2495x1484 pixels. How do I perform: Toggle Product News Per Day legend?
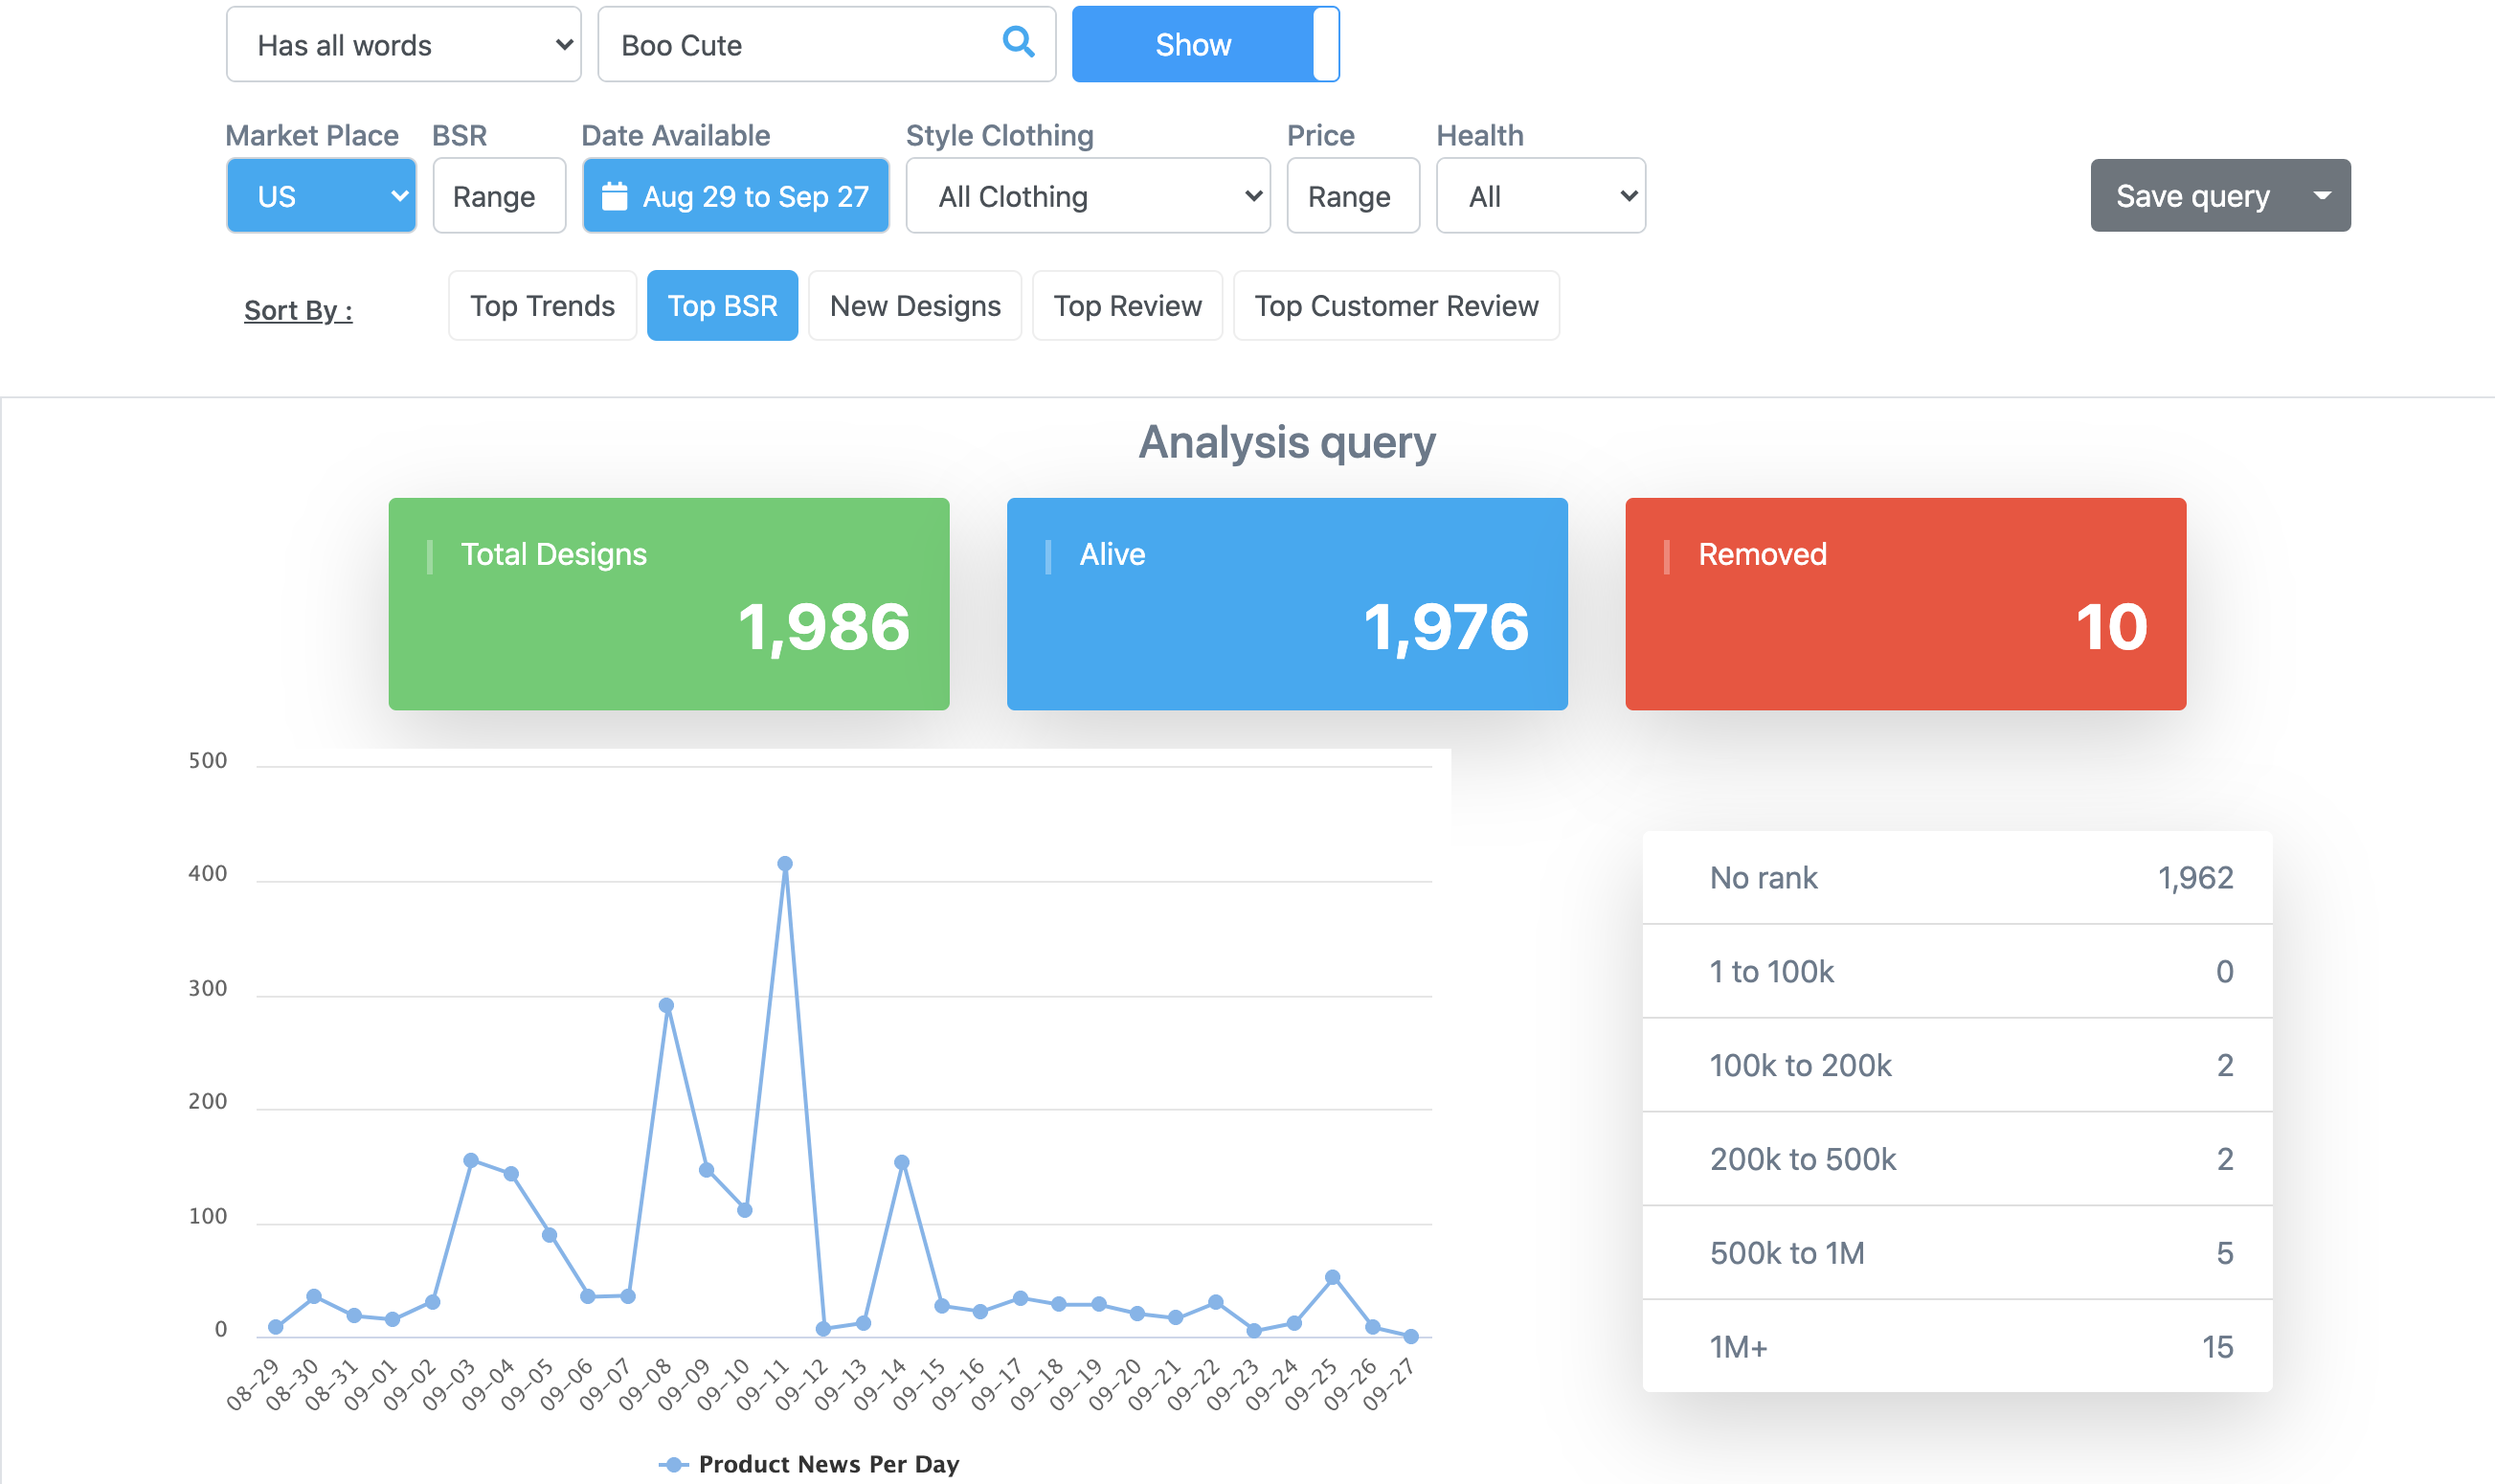pos(809,1464)
